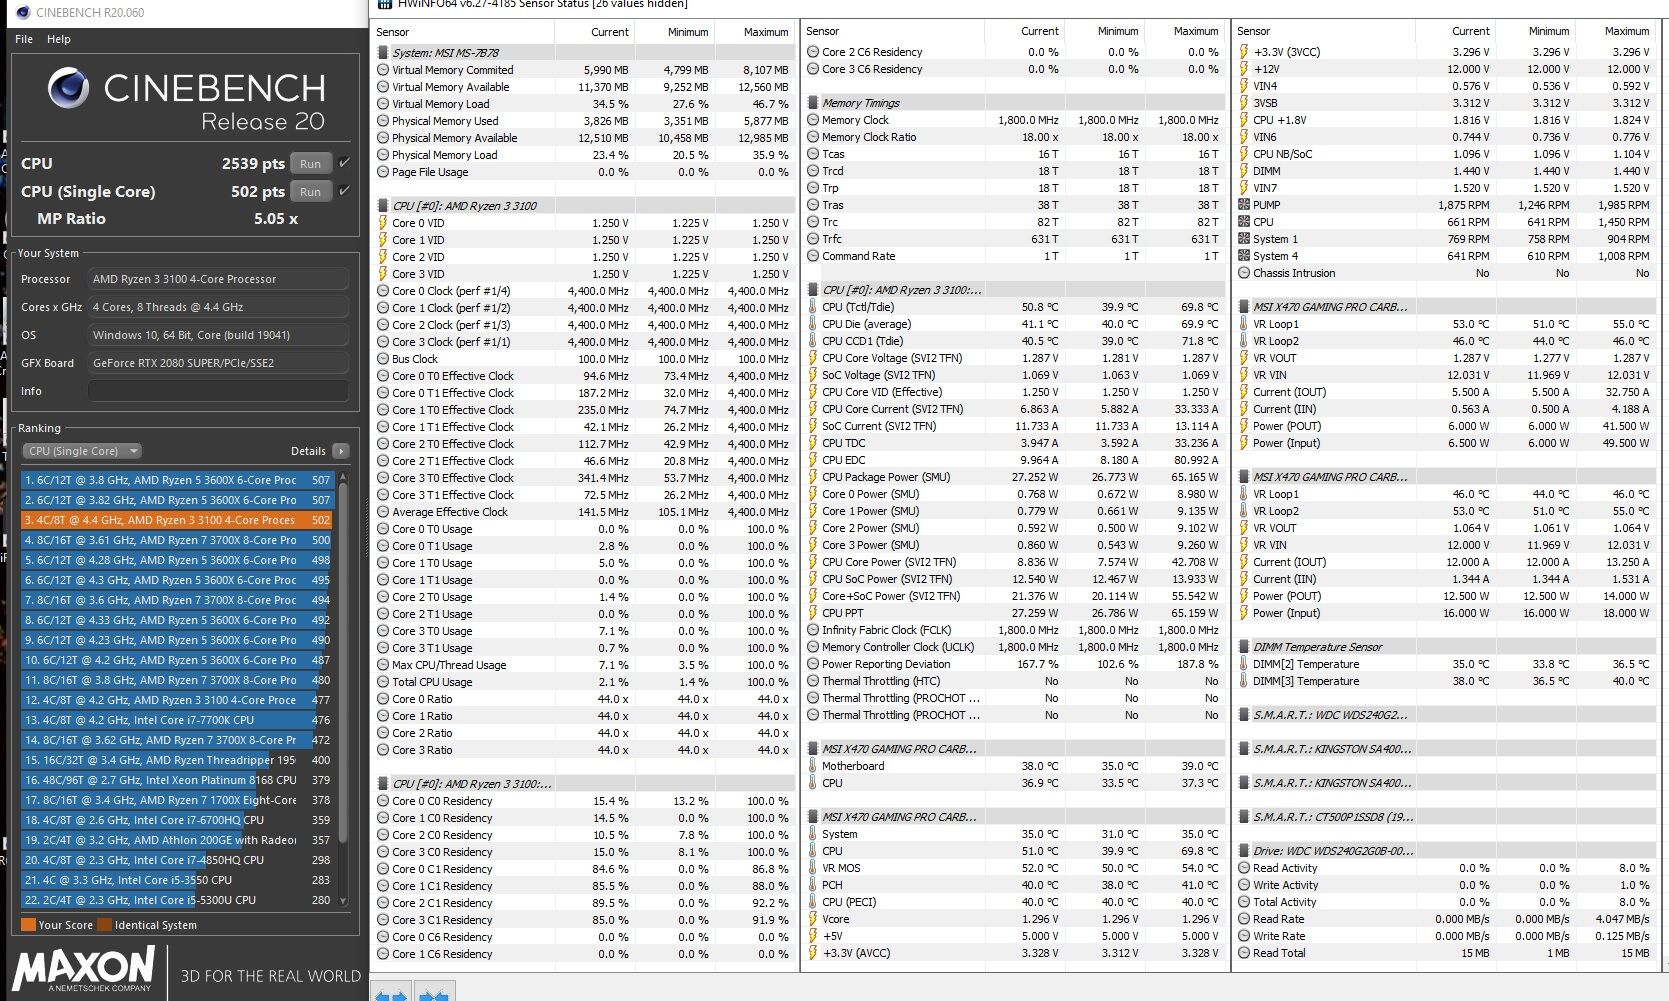Click the icon for Chassis Intrusion row
This screenshot has height=1001, width=1669.
click(x=1244, y=273)
